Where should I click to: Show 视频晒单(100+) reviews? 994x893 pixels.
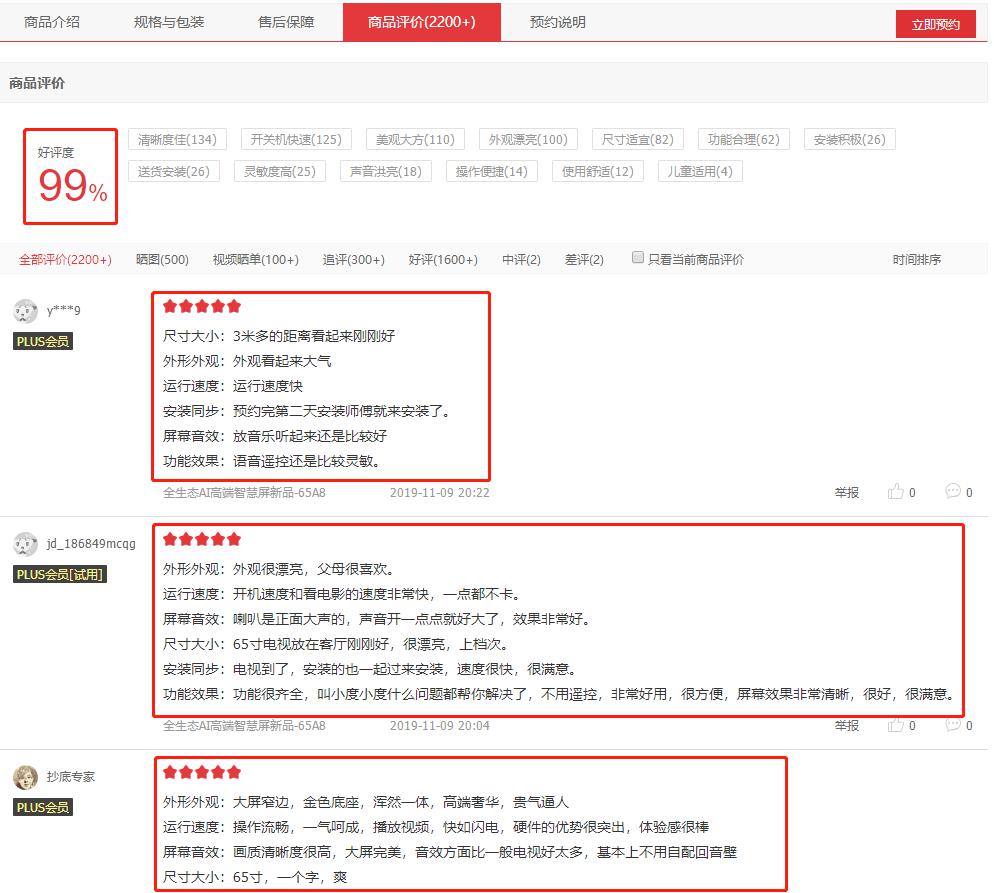pos(255,260)
